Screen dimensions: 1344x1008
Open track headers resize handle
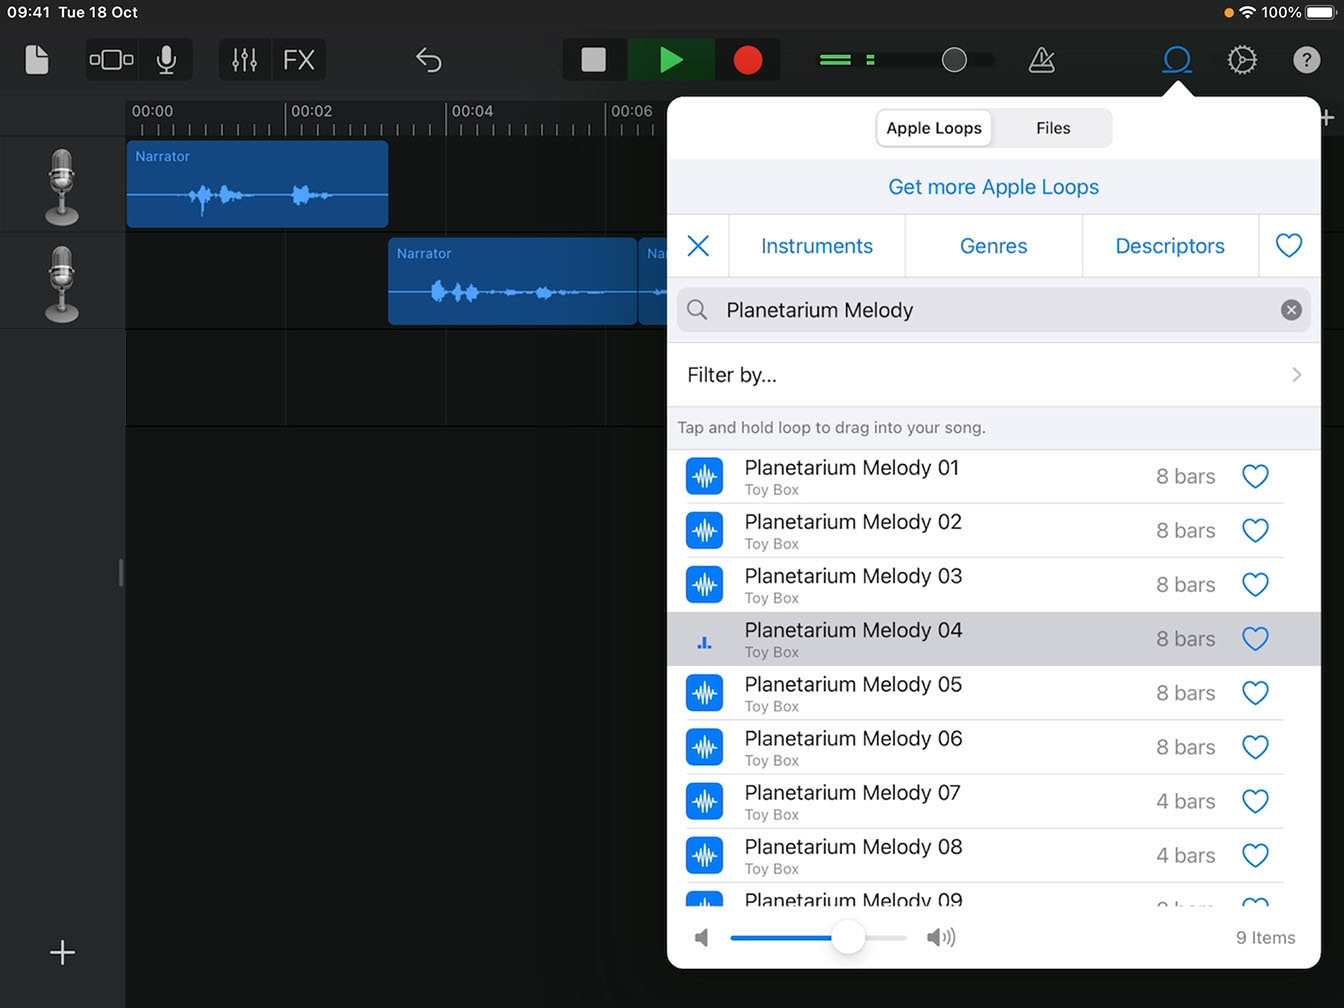coord(121,572)
